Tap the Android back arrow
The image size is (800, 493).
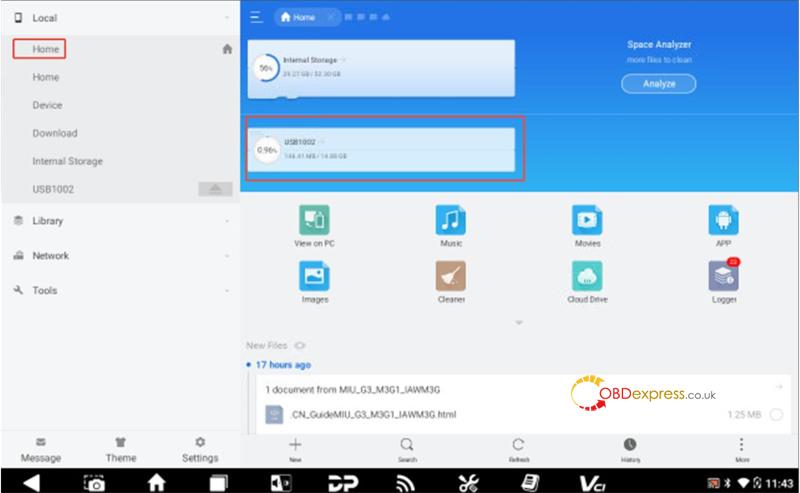point(31,482)
